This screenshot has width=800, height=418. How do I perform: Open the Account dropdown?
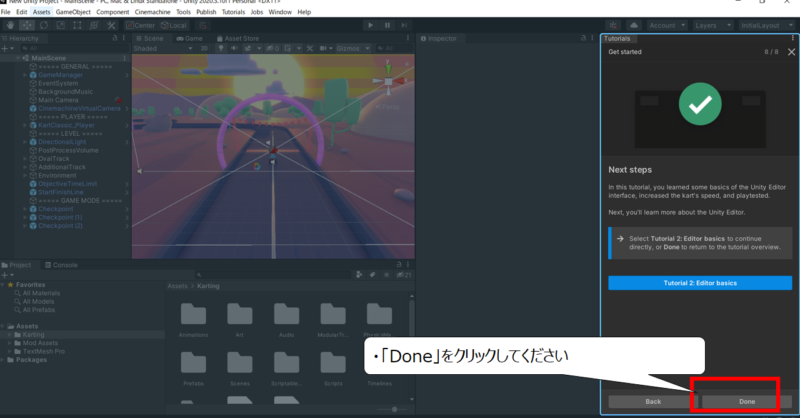coord(667,25)
